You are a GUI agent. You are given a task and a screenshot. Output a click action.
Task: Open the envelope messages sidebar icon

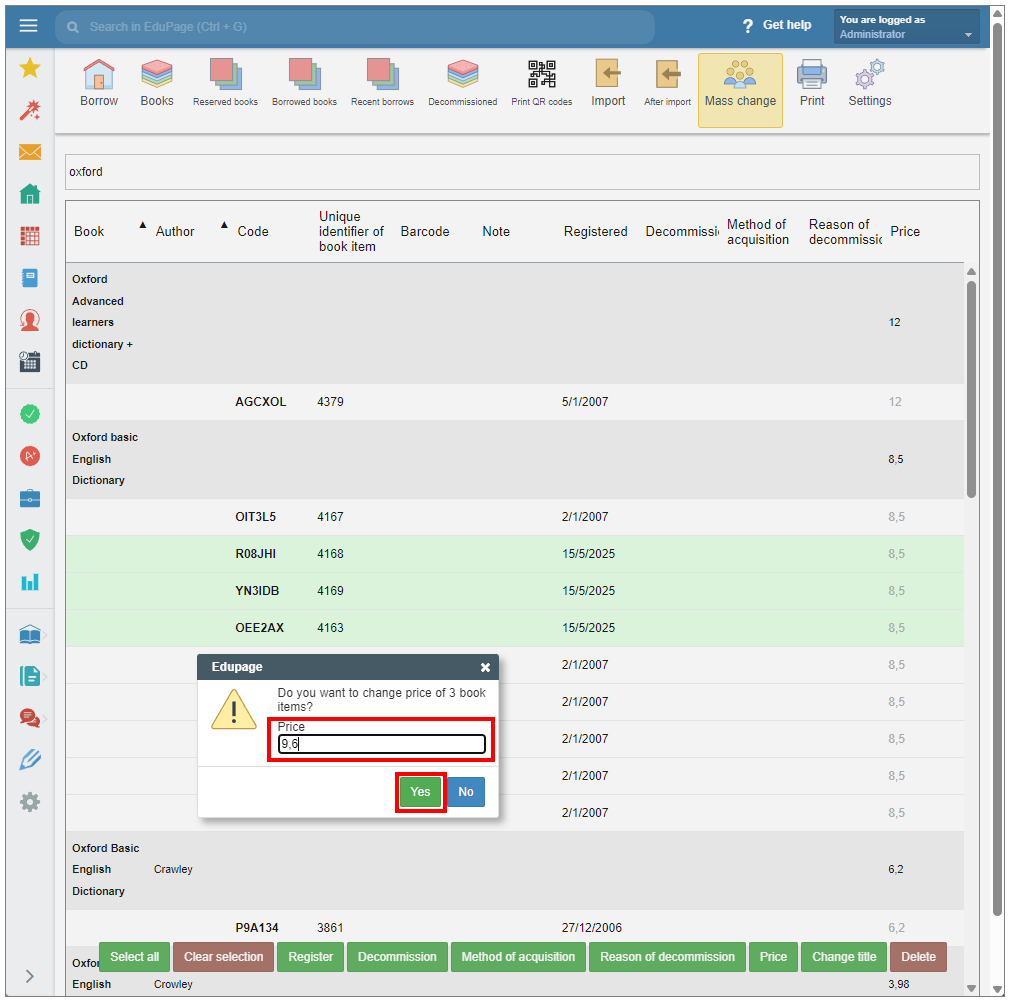click(30, 152)
